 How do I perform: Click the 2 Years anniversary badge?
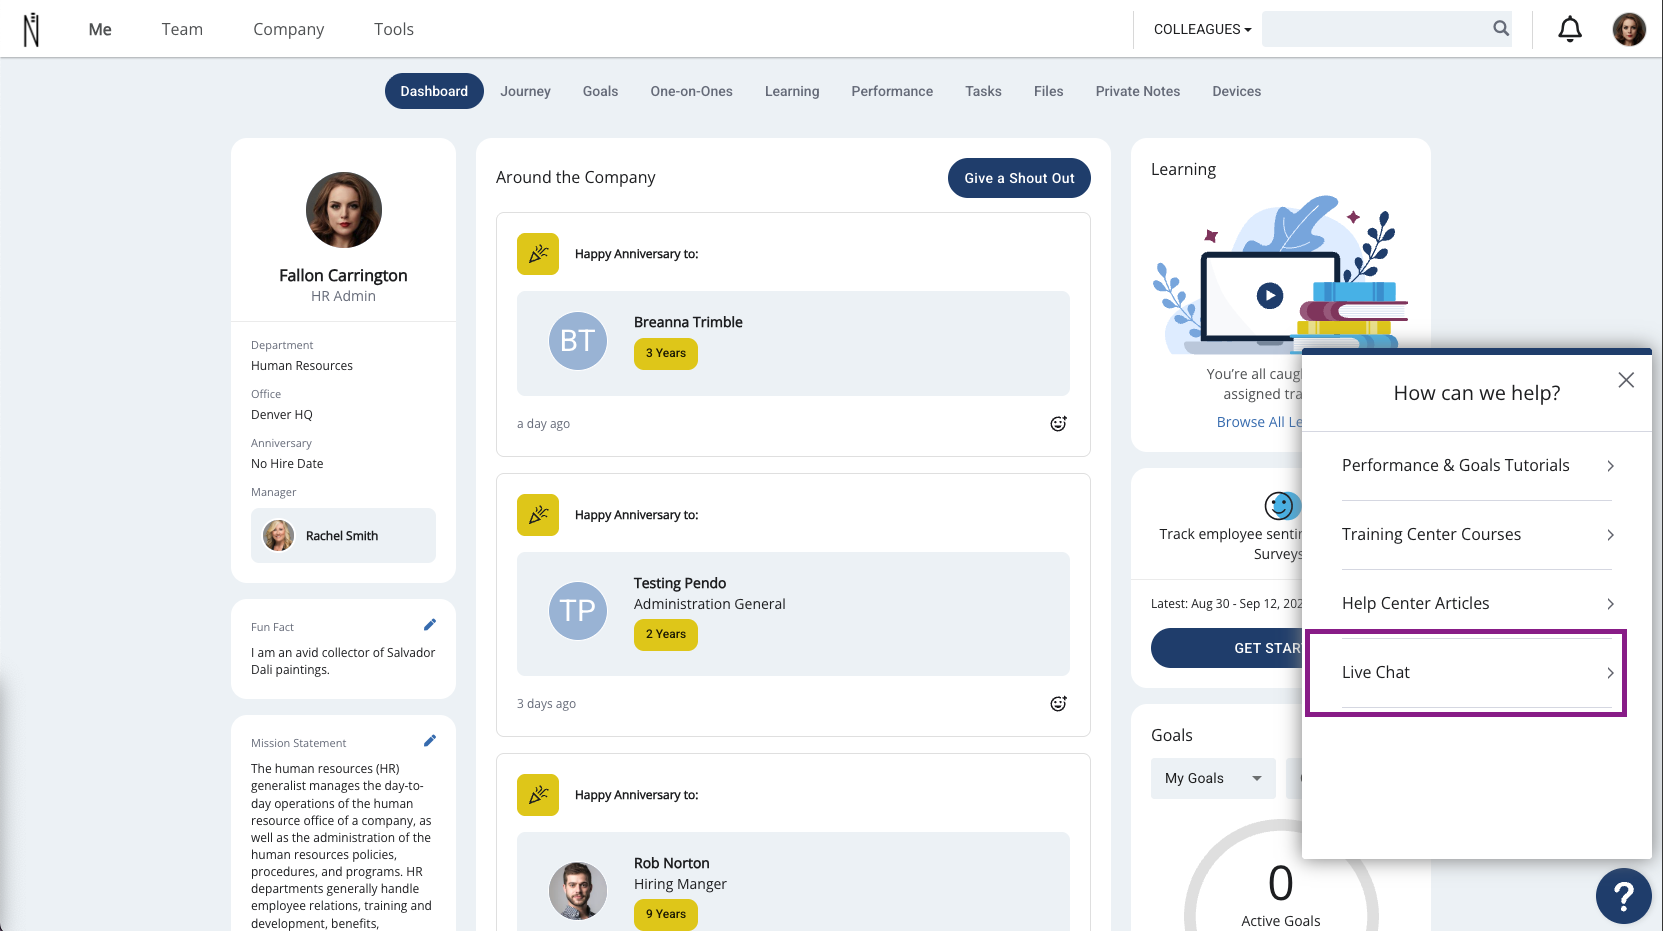point(666,634)
